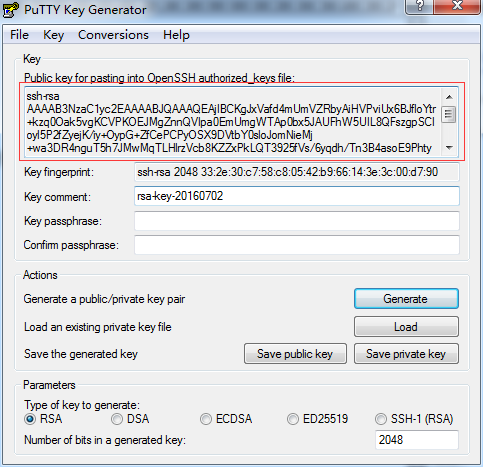Choose the ED25519 key type
Viewport: 483px width, 467px height.
point(293,419)
